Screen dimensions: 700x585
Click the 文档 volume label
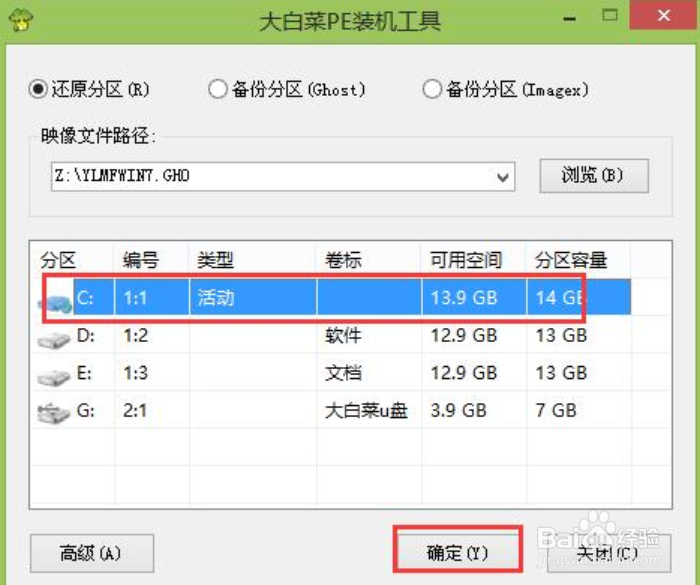pos(343,373)
